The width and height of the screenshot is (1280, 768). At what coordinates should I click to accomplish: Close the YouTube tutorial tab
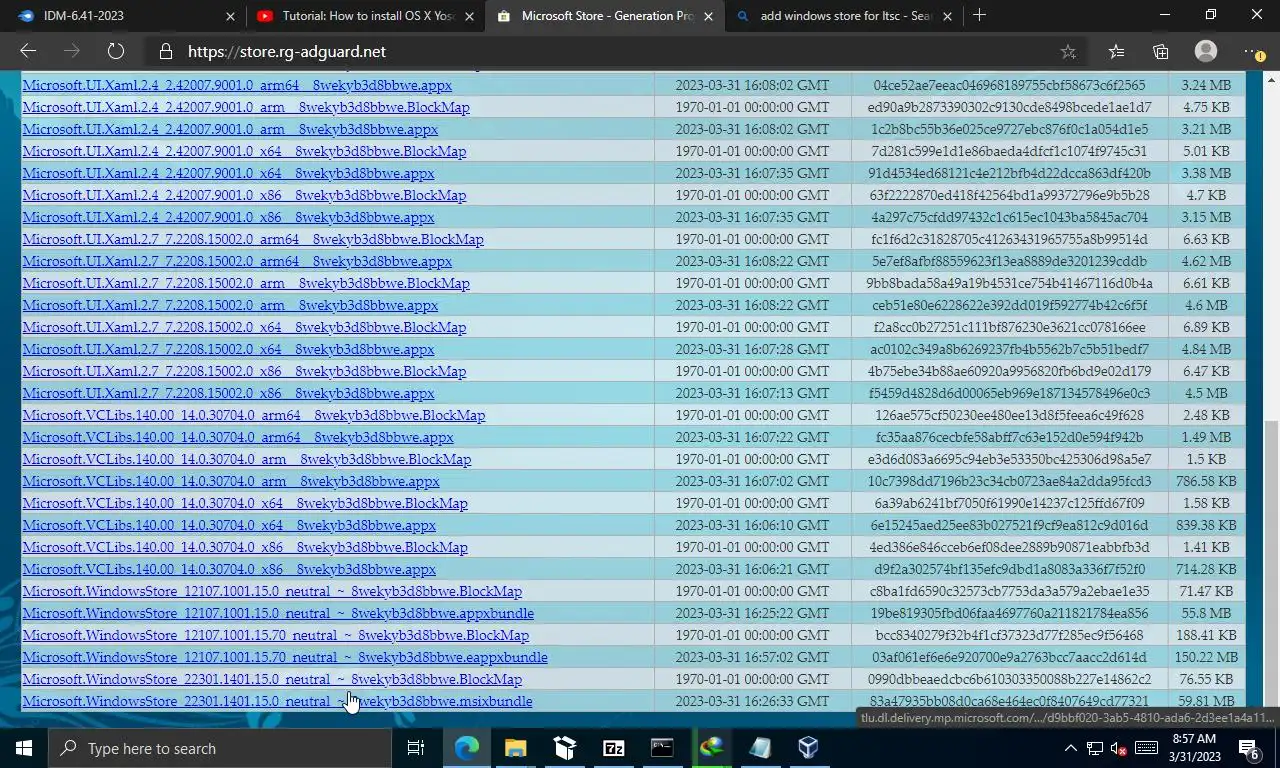pyautogui.click(x=470, y=16)
